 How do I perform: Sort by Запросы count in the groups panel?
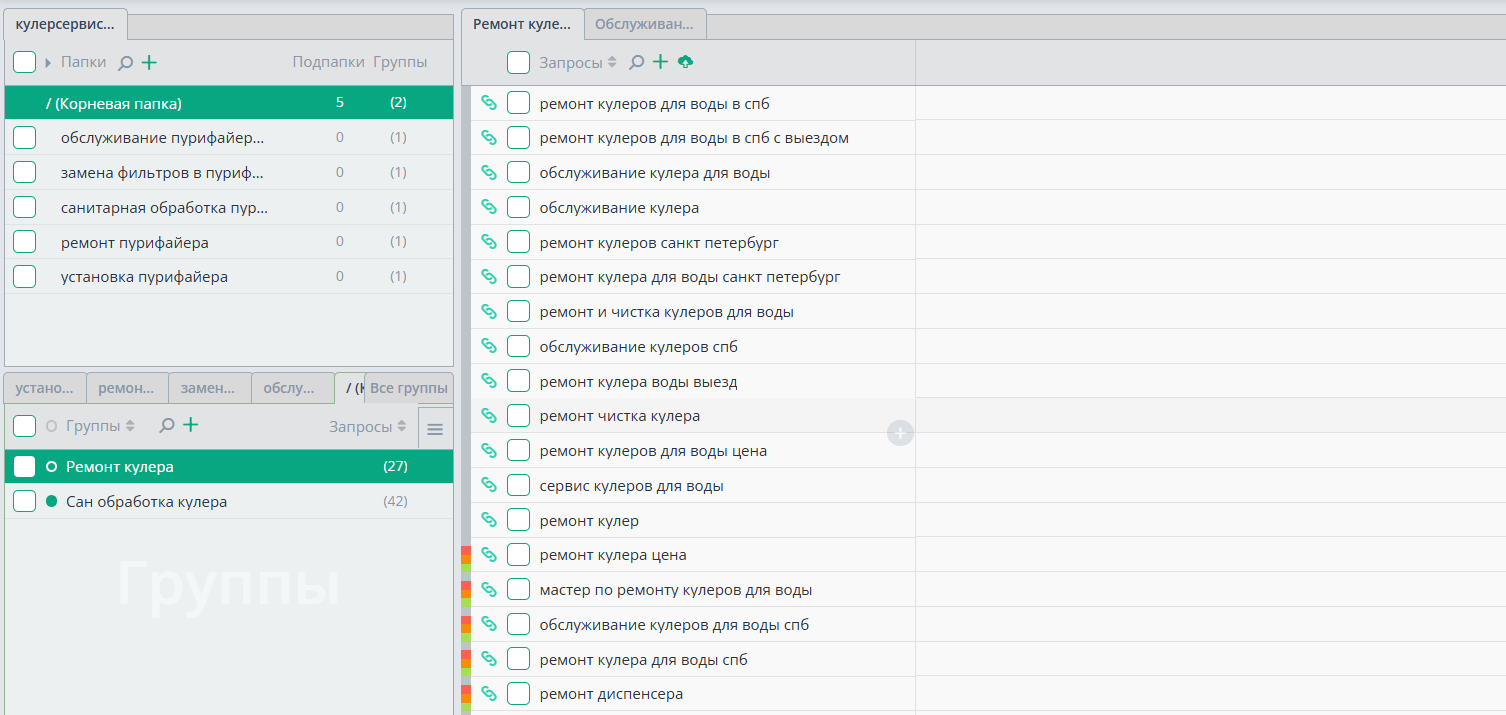tap(402, 426)
